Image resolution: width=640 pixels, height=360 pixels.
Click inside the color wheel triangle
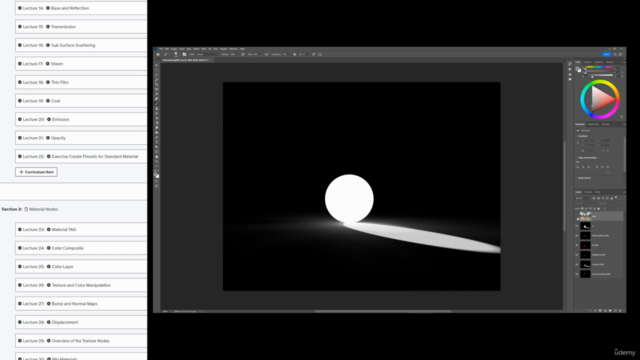coord(602,99)
